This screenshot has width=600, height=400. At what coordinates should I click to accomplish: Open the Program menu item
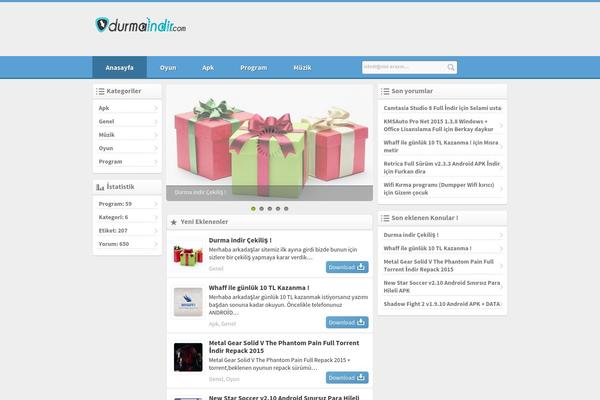tap(253, 67)
